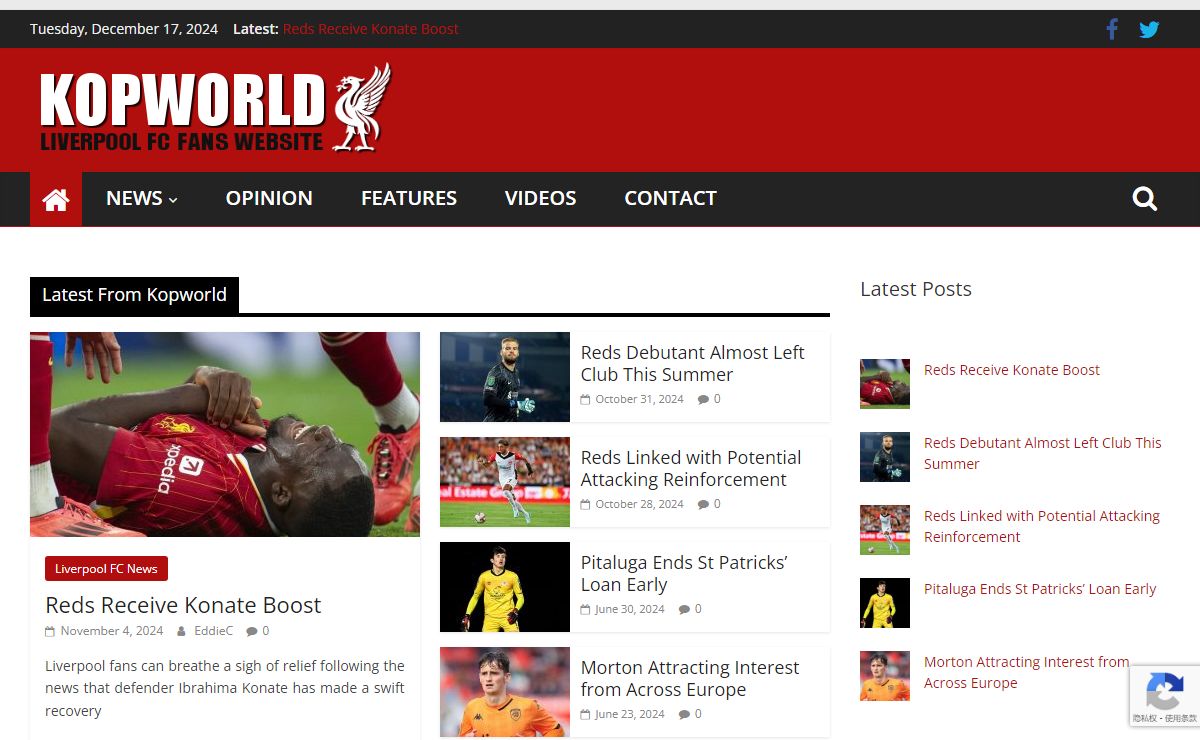Click excerpt text about Ibrahima Konate recovery

(x=225, y=688)
